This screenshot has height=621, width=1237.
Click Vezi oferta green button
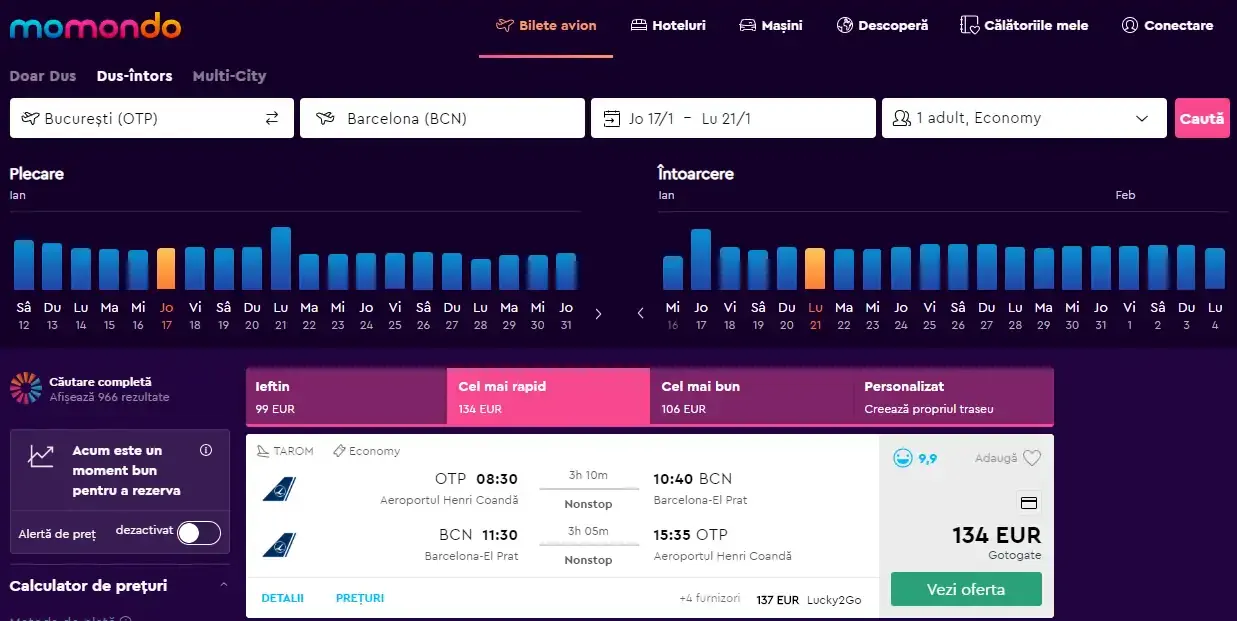pyautogui.click(x=966, y=589)
